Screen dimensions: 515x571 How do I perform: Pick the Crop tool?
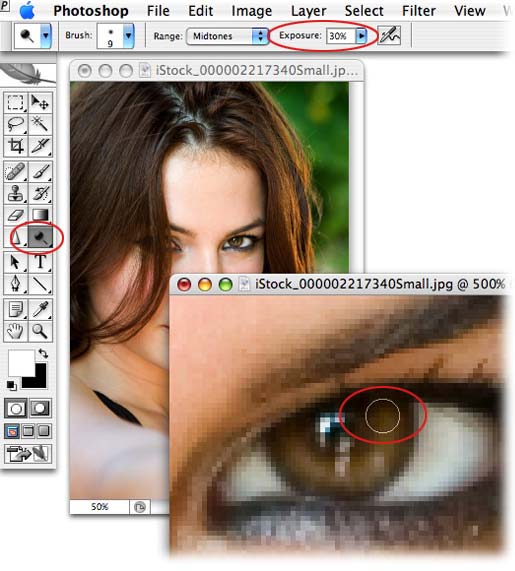point(15,146)
